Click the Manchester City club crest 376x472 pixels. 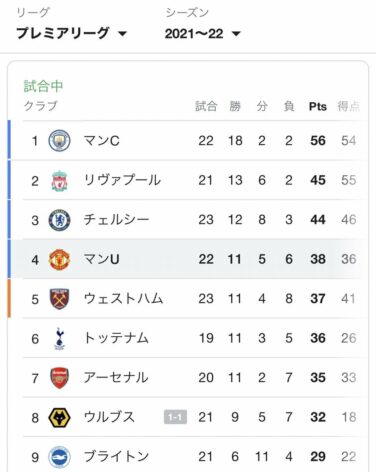click(59, 140)
